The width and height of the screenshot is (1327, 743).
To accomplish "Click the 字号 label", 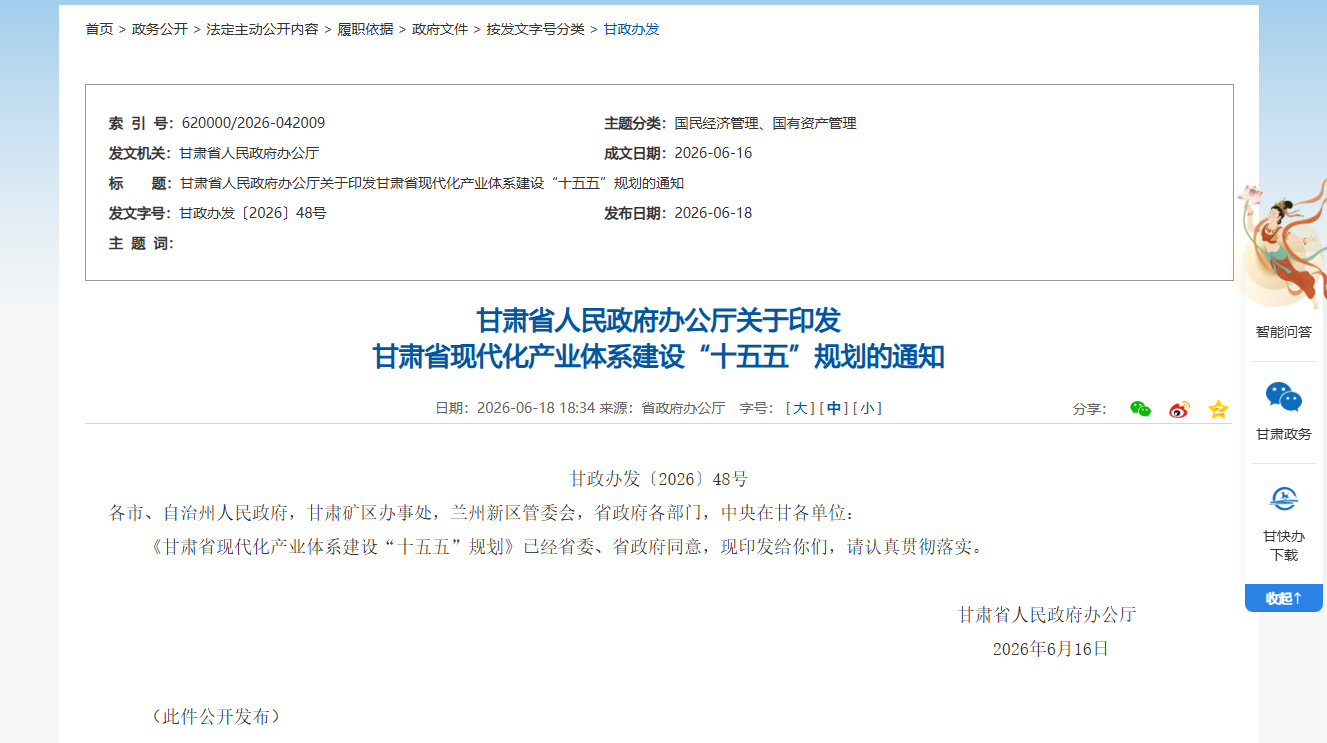I will tap(756, 408).
